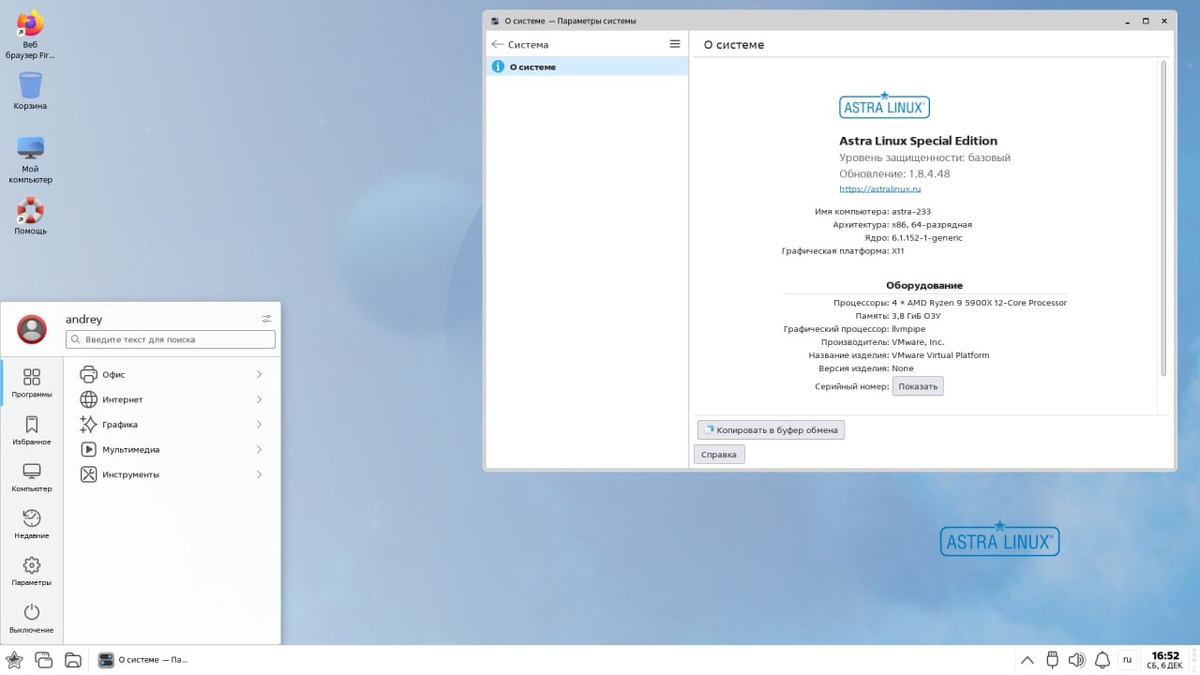Viewport: 1200px width, 675px height.
Task: Switch to Избранное in start menu
Action: 32,430
